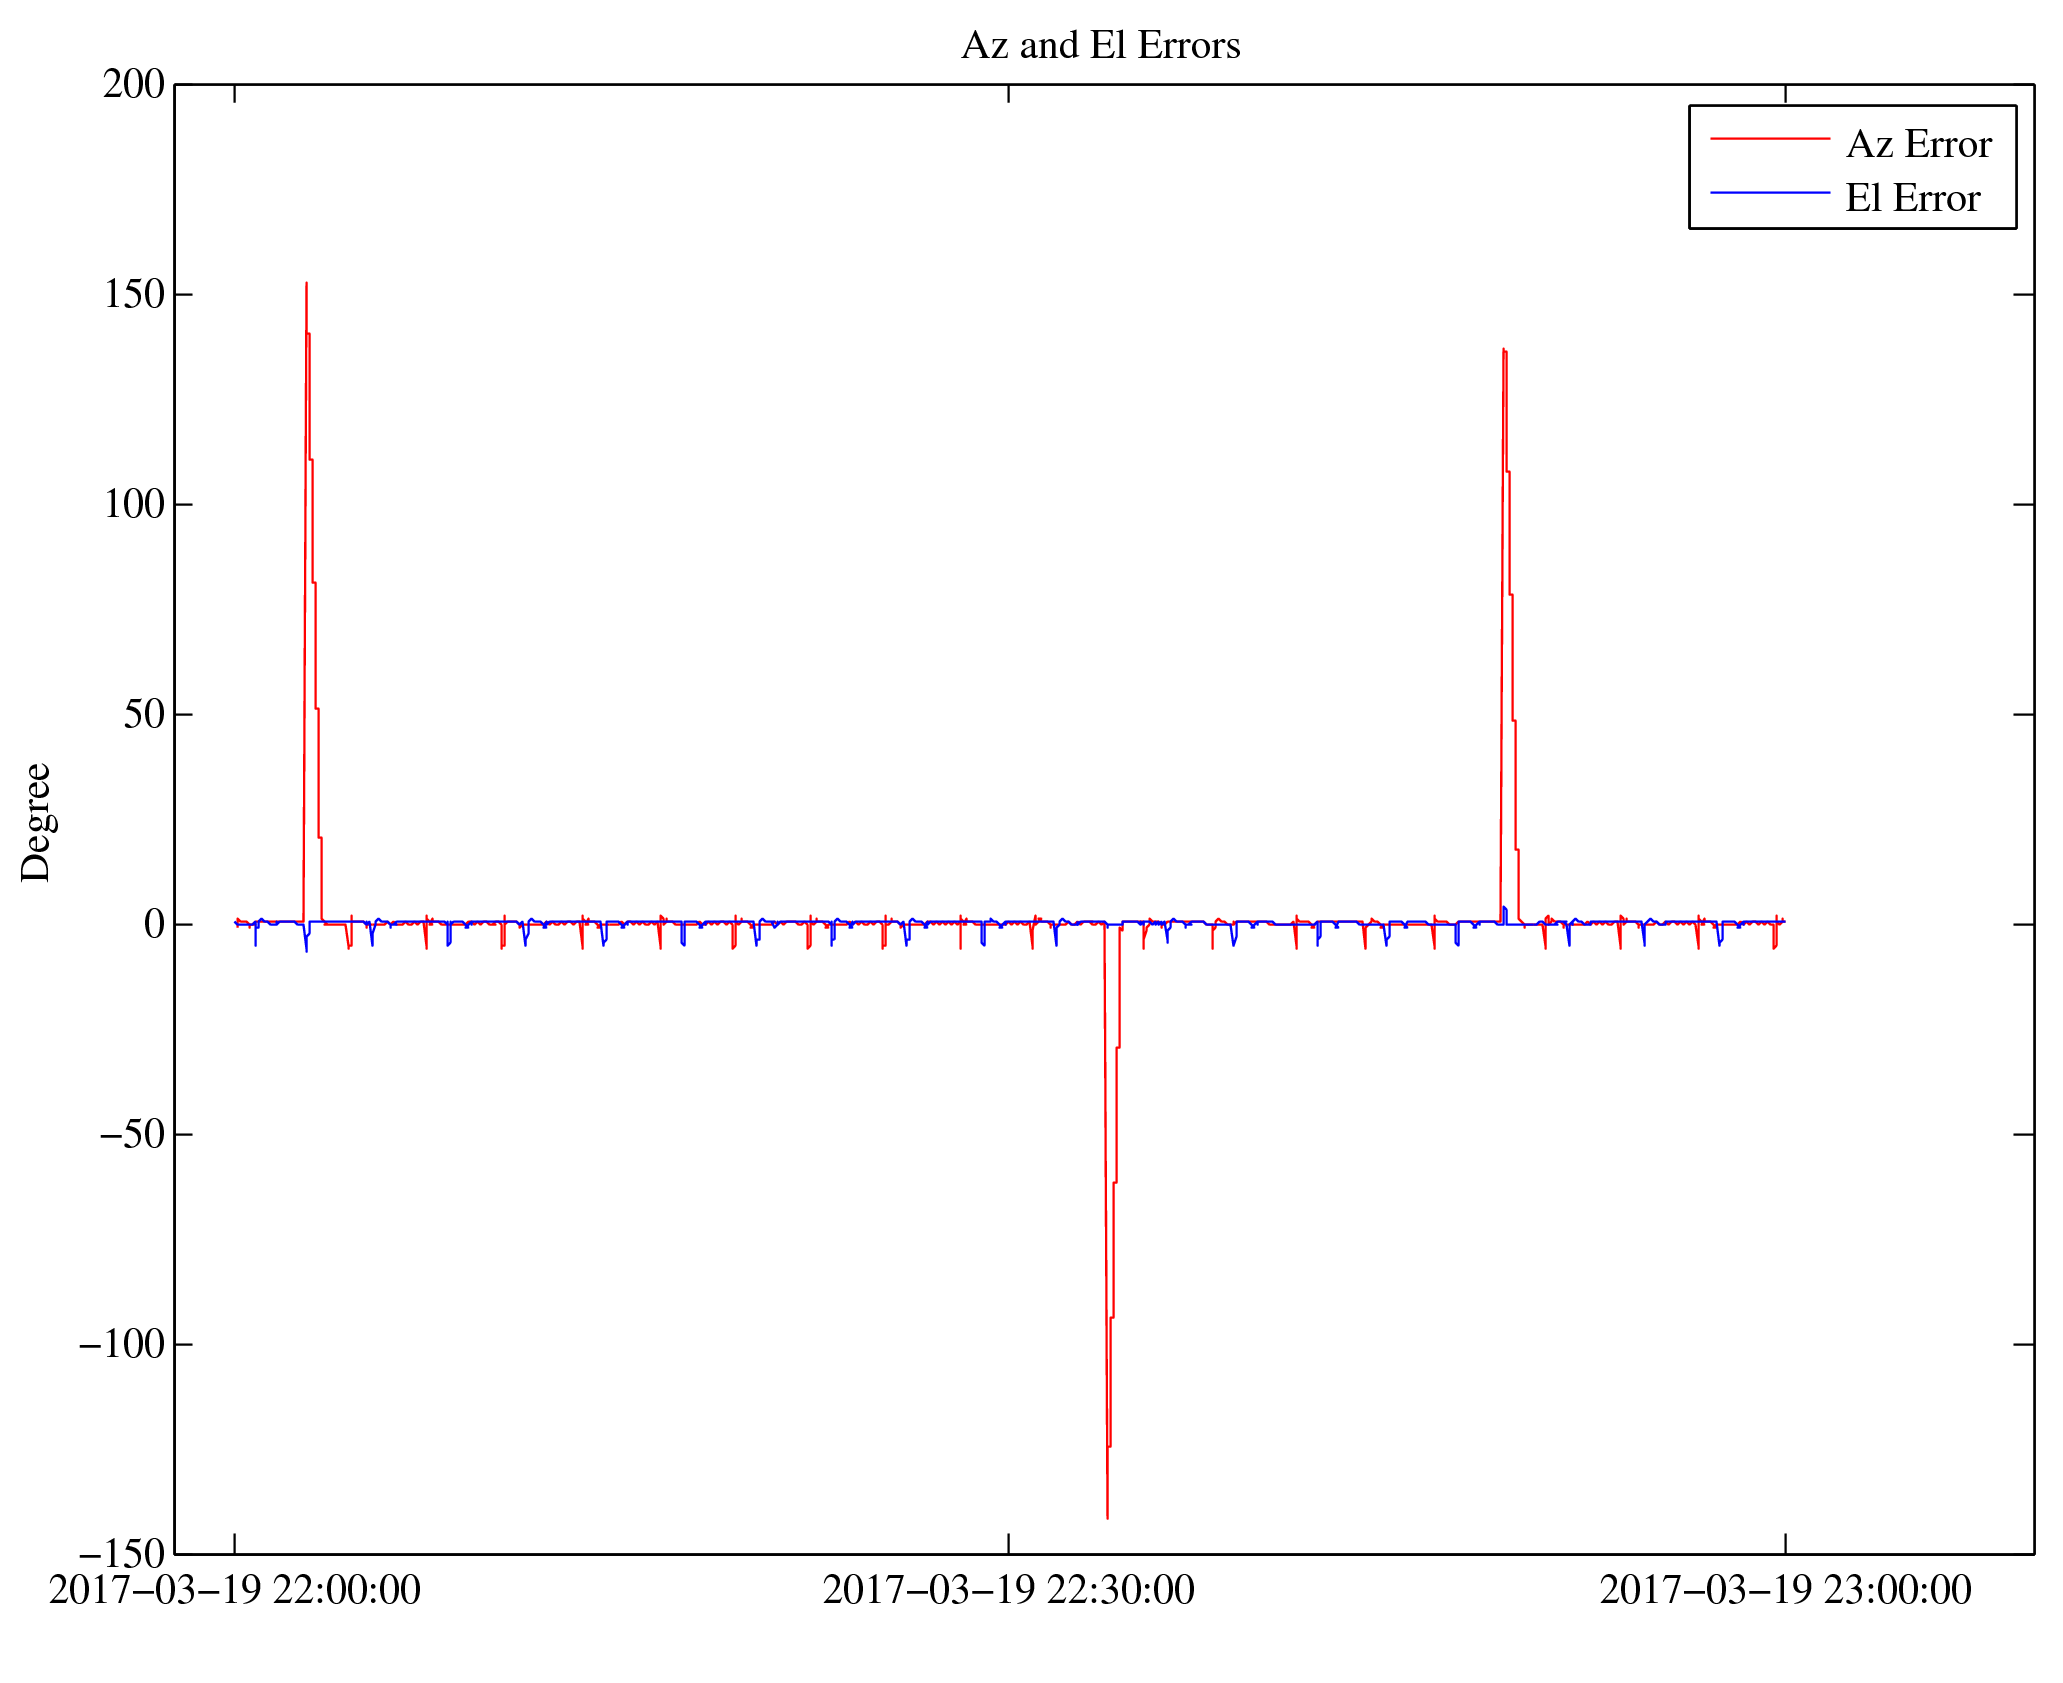
Task: Click the blue El Error legend line
Action: coord(1769,192)
